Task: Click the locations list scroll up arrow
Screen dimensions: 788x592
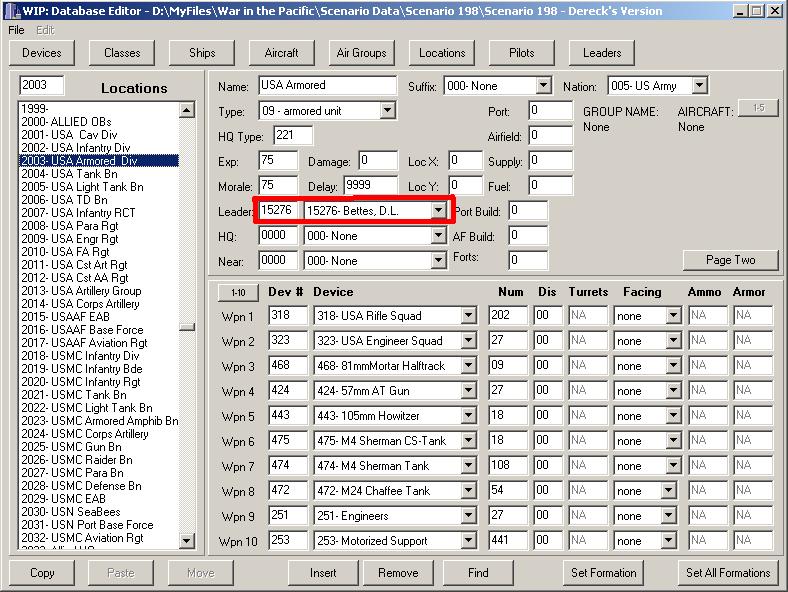Action: (x=187, y=110)
